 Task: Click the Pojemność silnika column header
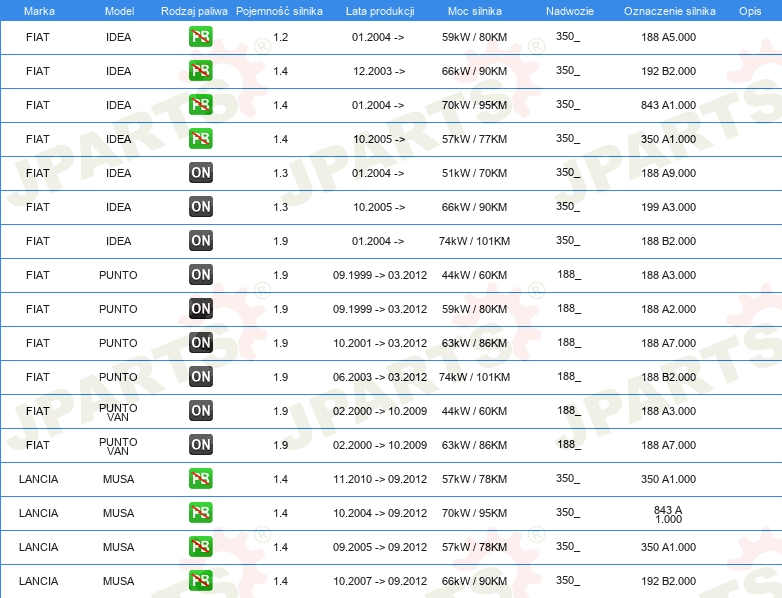[279, 11]
